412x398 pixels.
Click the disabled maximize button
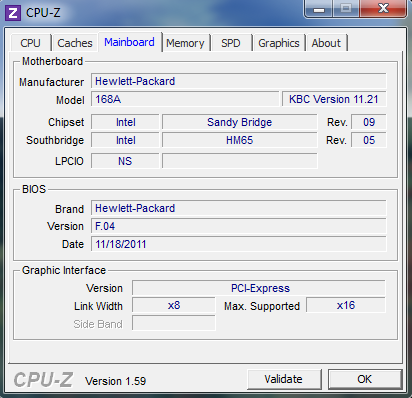click(x=346, y=9)
